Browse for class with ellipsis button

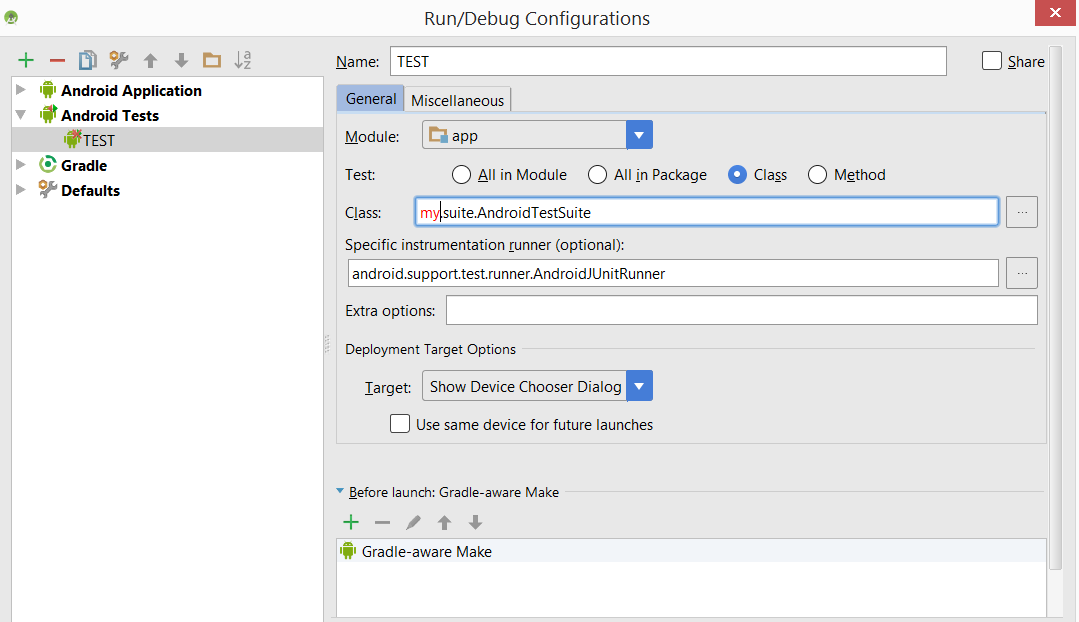(1022, 212)
